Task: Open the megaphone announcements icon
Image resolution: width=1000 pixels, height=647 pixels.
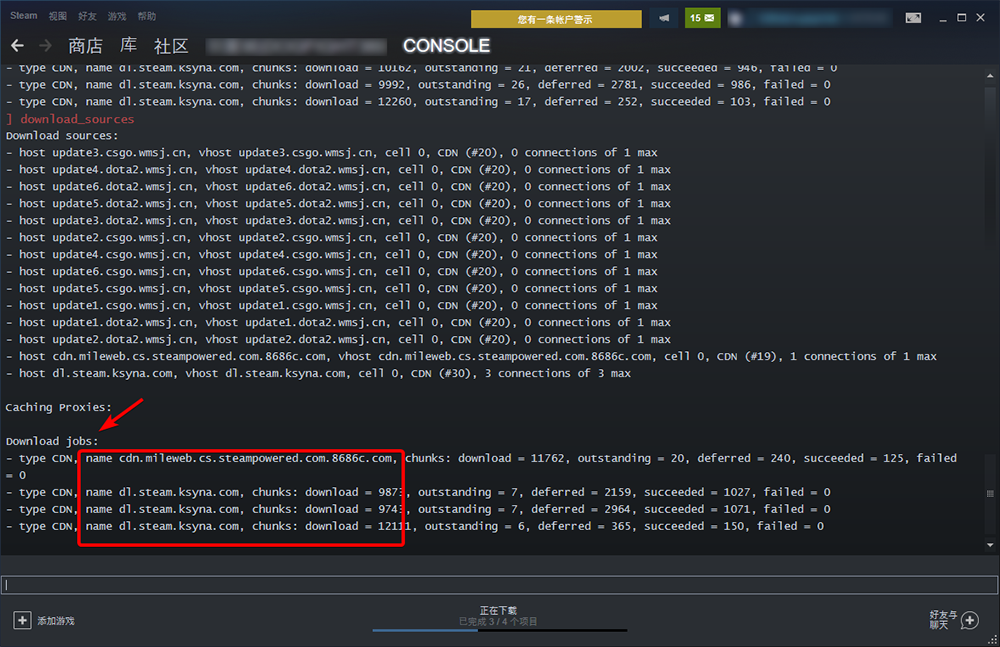Action: pyautogui.click(x=664, y=18)
